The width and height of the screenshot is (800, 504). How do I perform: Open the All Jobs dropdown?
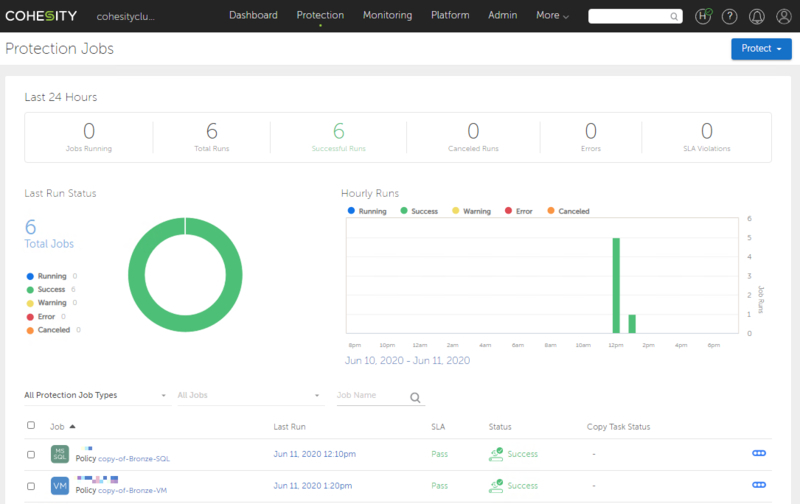click(x=251, y=395)
